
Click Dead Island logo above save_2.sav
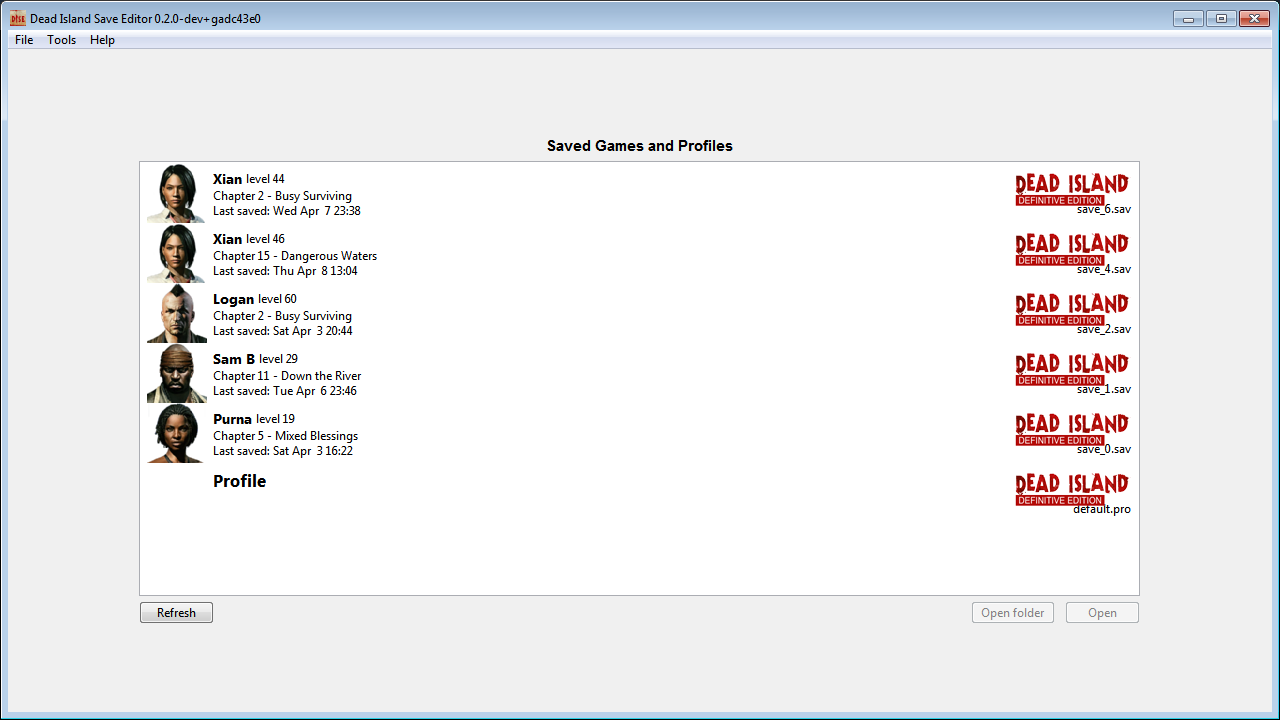pos(1072,308)
